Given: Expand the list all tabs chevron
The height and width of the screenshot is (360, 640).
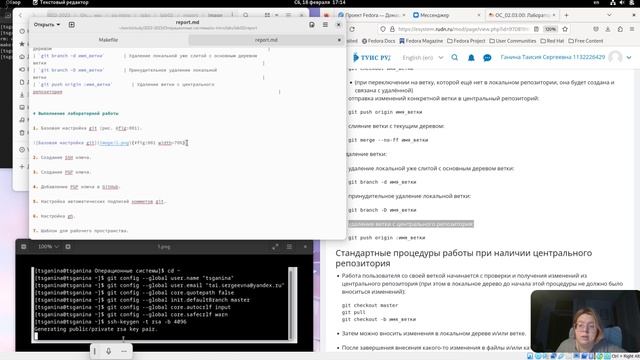Looking at the screenshot, I should coord(609,15).
